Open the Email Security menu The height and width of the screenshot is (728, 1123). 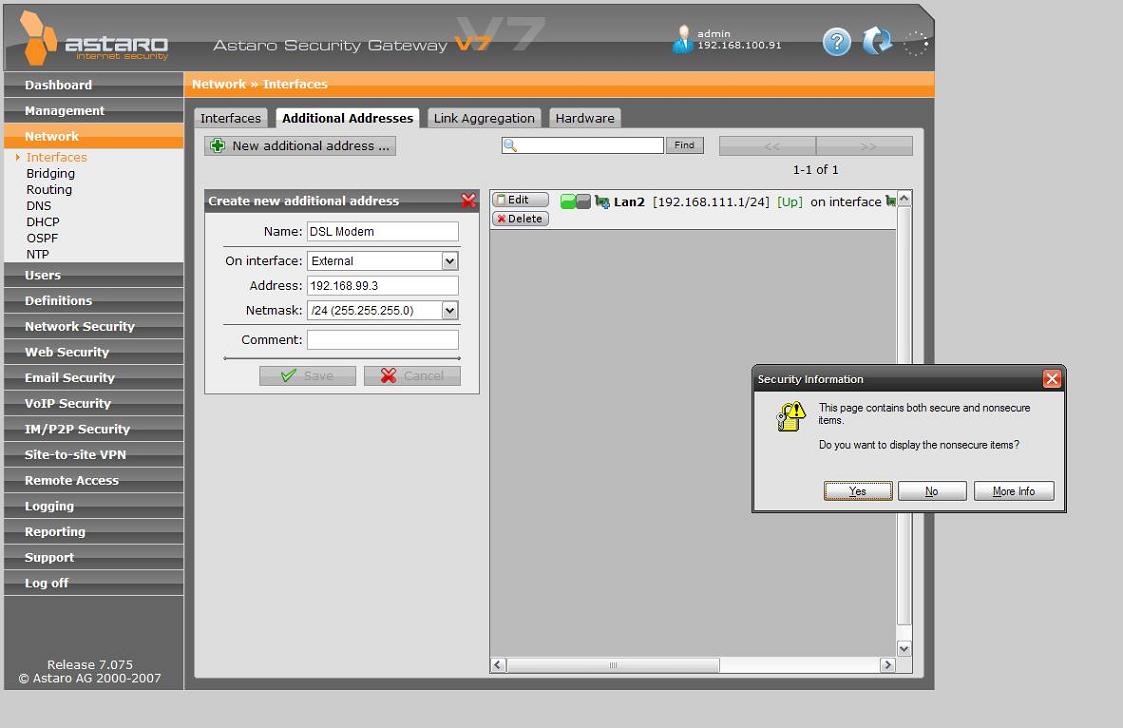pyautogui.click(x=94, y=378)
